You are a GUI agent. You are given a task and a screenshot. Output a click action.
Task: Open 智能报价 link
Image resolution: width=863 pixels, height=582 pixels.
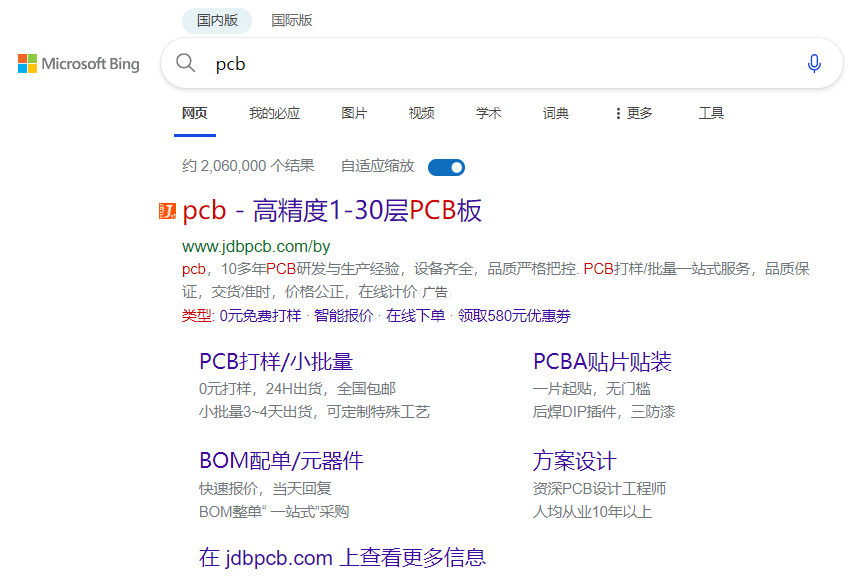(x=343, y=316)
